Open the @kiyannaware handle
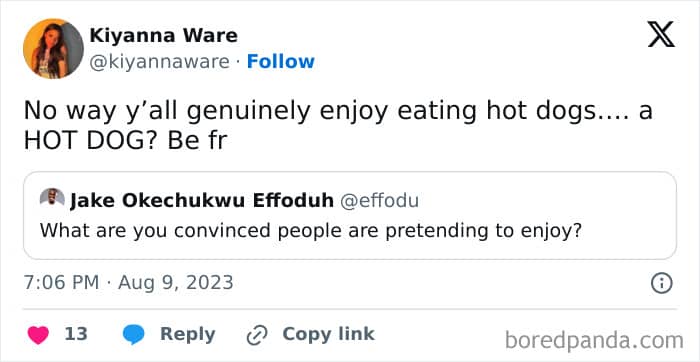The image size is (700, 362). point(159,62)
